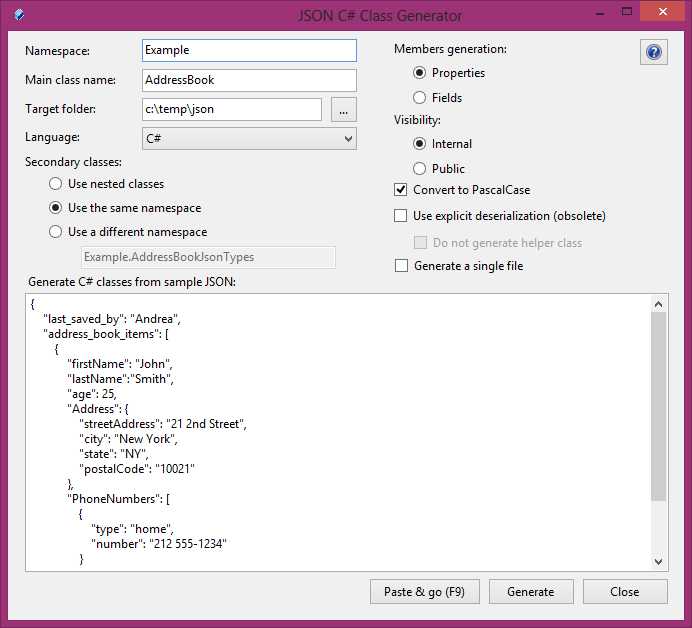Minimize the JSON C# Class Generator window
This screenshot has height=628, width=692.
click(599, 13)
